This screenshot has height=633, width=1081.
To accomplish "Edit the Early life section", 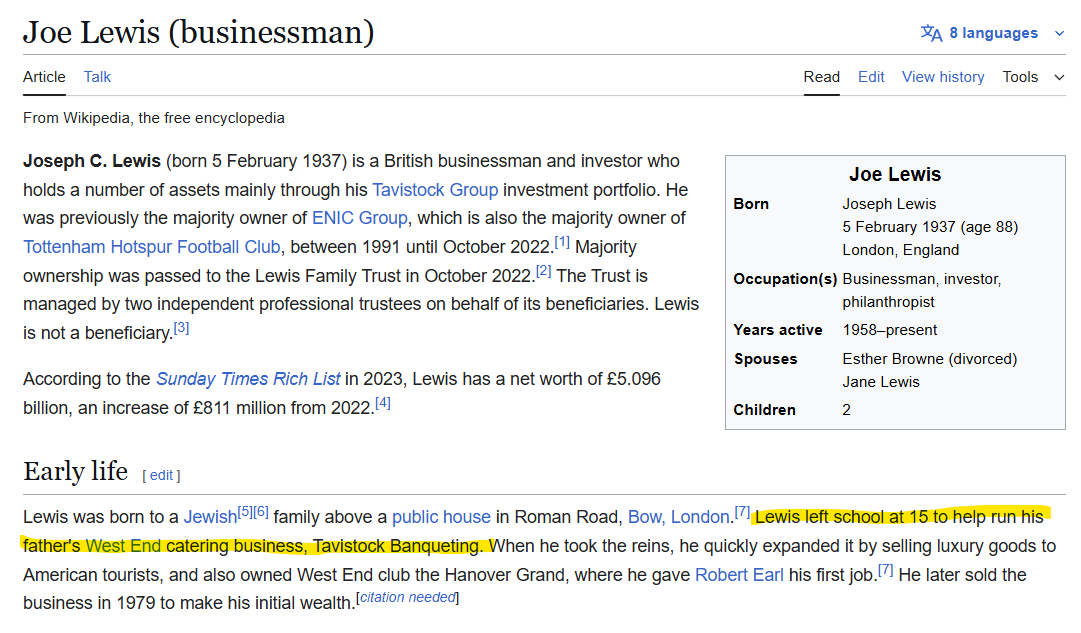I will point(161,476).
